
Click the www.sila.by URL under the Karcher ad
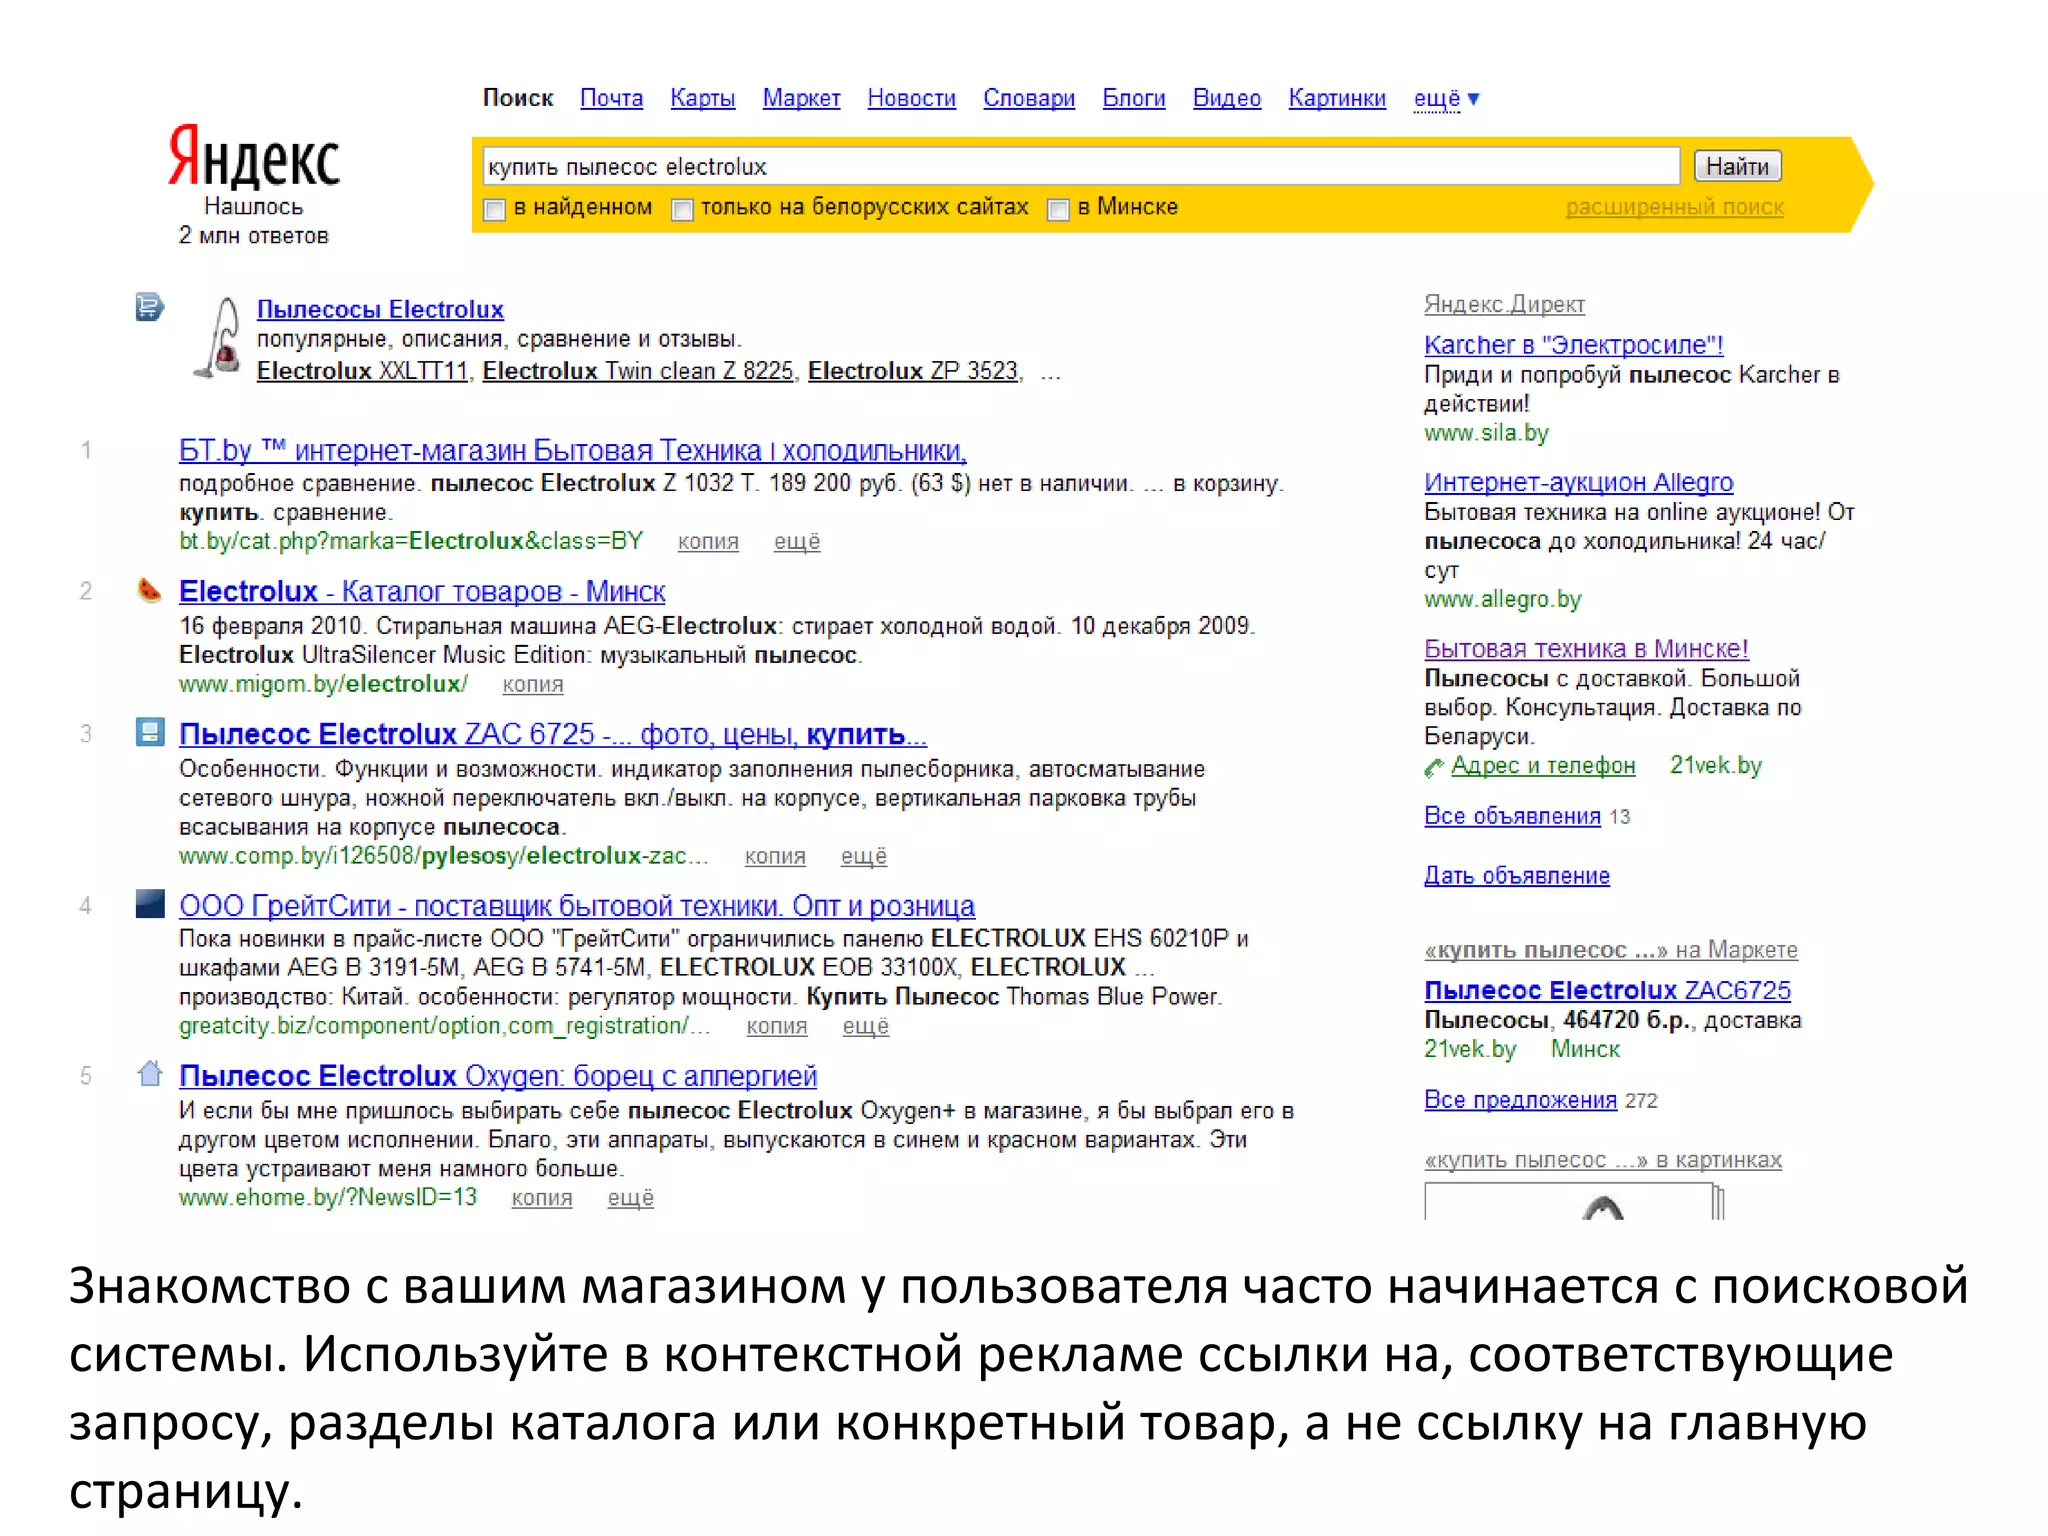click(1486, 433)
